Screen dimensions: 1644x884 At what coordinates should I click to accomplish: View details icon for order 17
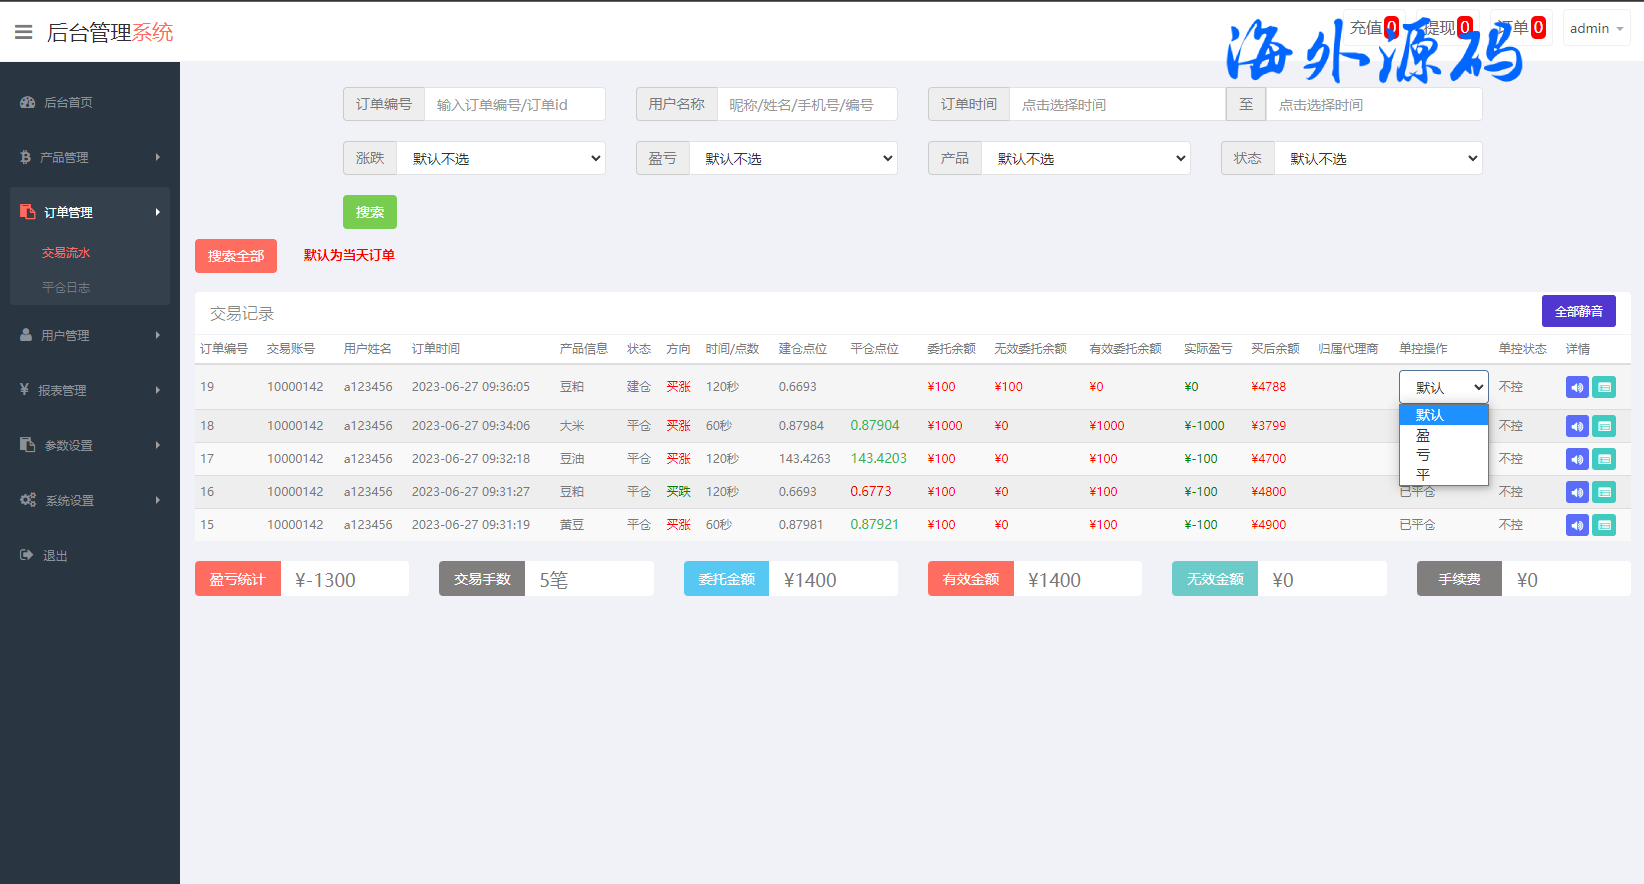click(1604, 459)
